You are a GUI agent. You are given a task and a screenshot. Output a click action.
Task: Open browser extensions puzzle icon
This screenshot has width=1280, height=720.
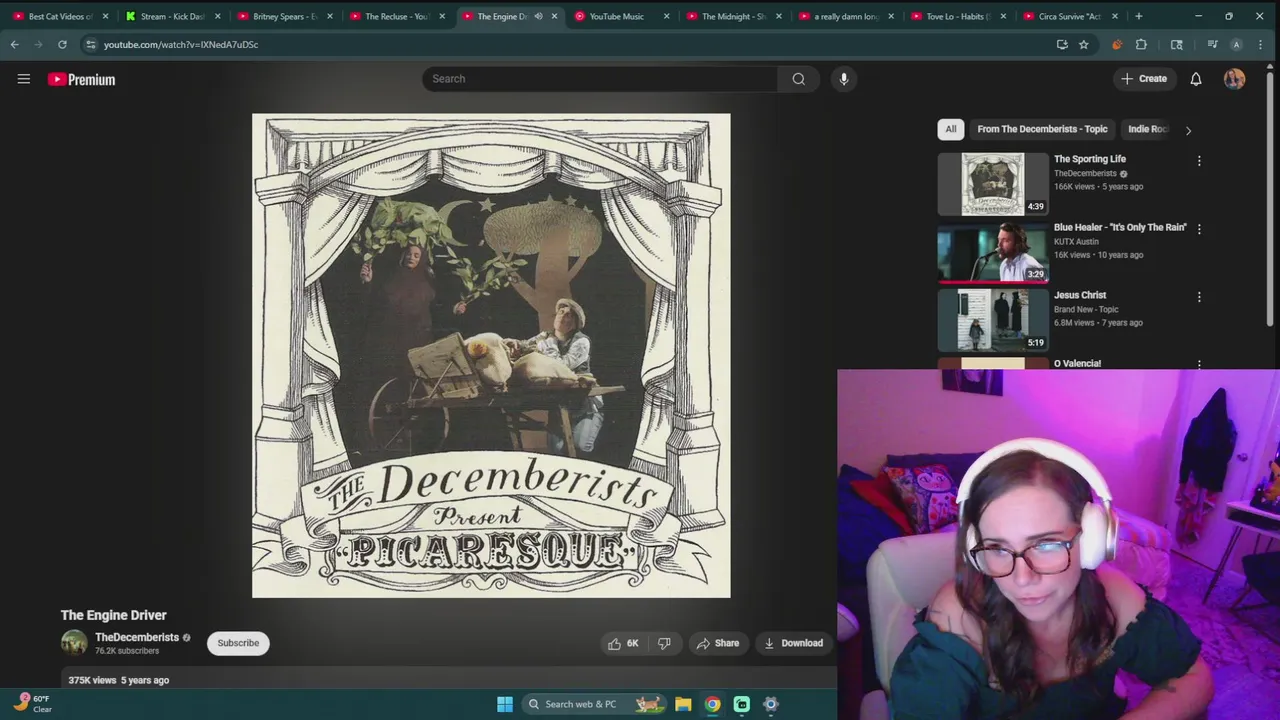coord(1141,44)
